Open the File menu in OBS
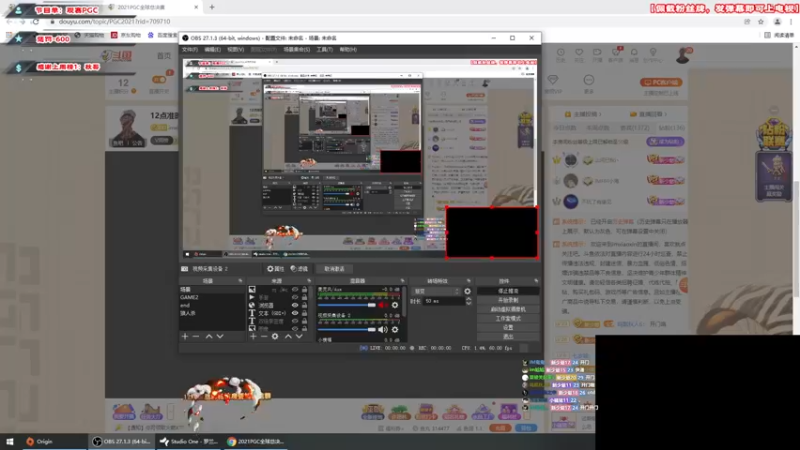The height and width of the screenshot is (450, 800). pyautogui.click(x=190, y=49)
